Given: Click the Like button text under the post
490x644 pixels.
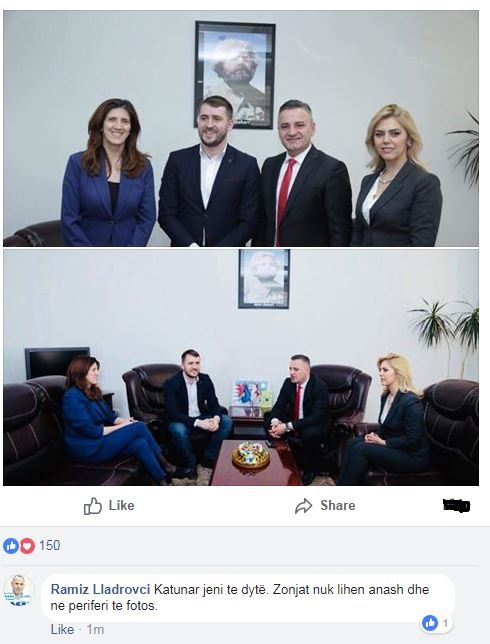Looking at the screenshot, I should [x=122, y=505].
